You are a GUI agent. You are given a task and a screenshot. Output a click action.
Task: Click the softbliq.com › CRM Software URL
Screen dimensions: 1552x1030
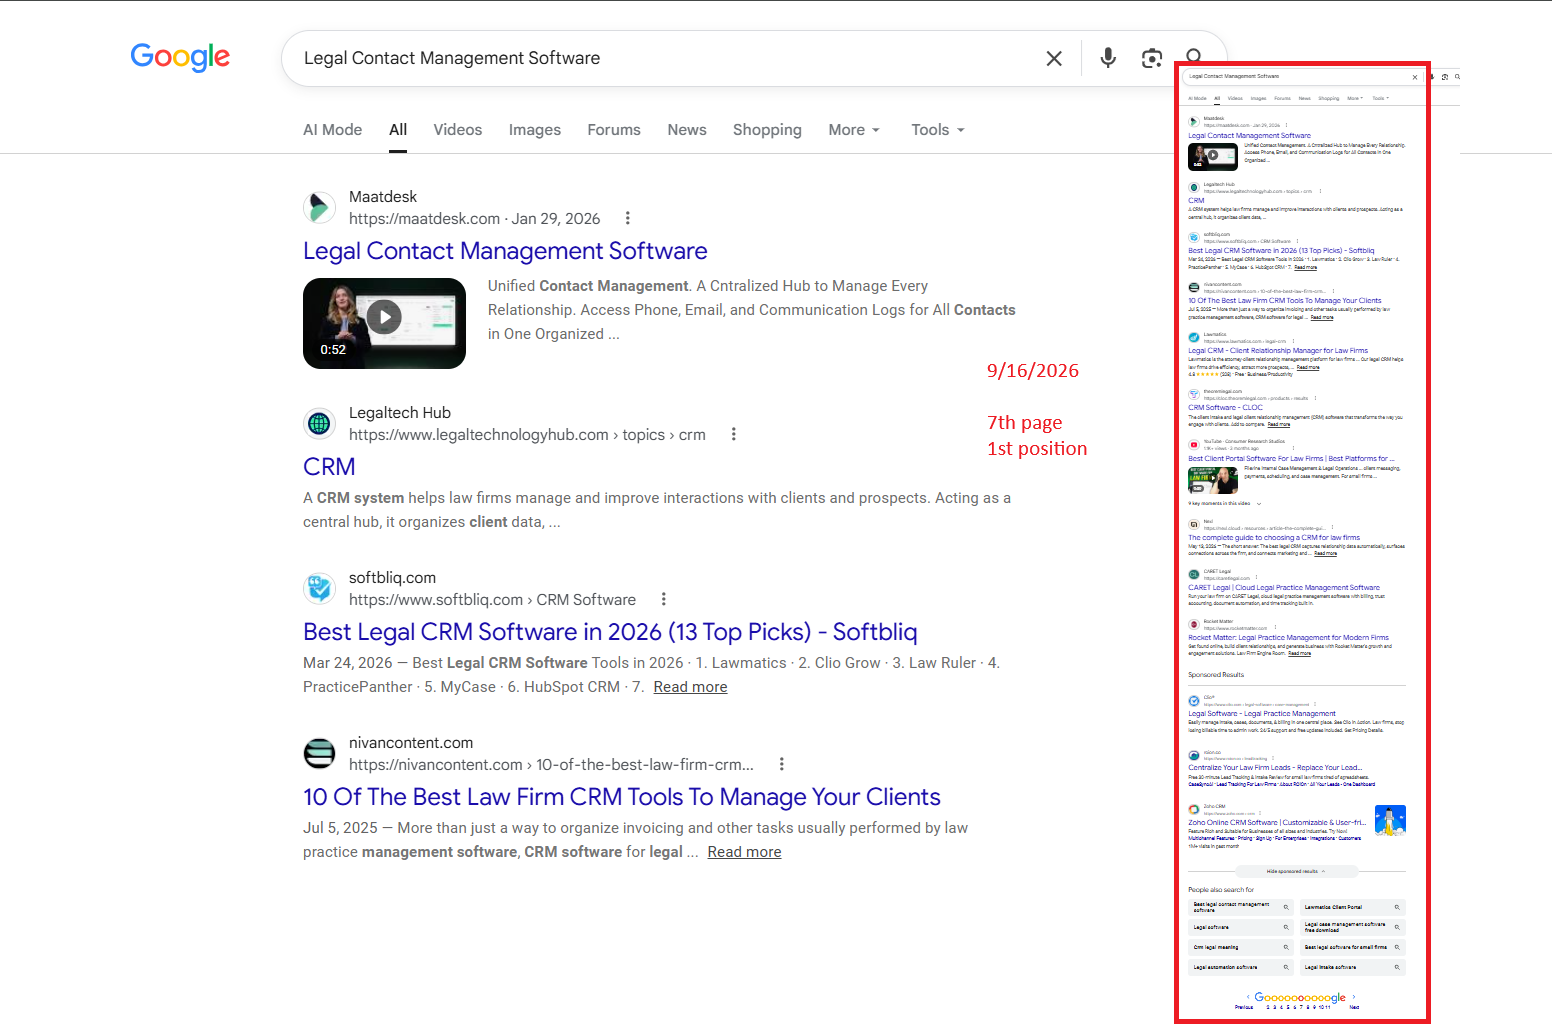[492, 599]
